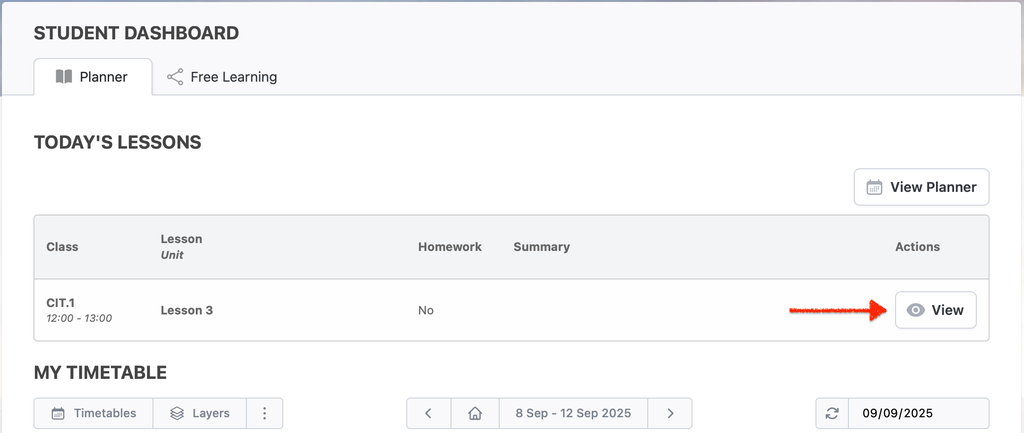Click the Class column header
The width and height of the screenshot is (1024, 433).
point(62,247)
